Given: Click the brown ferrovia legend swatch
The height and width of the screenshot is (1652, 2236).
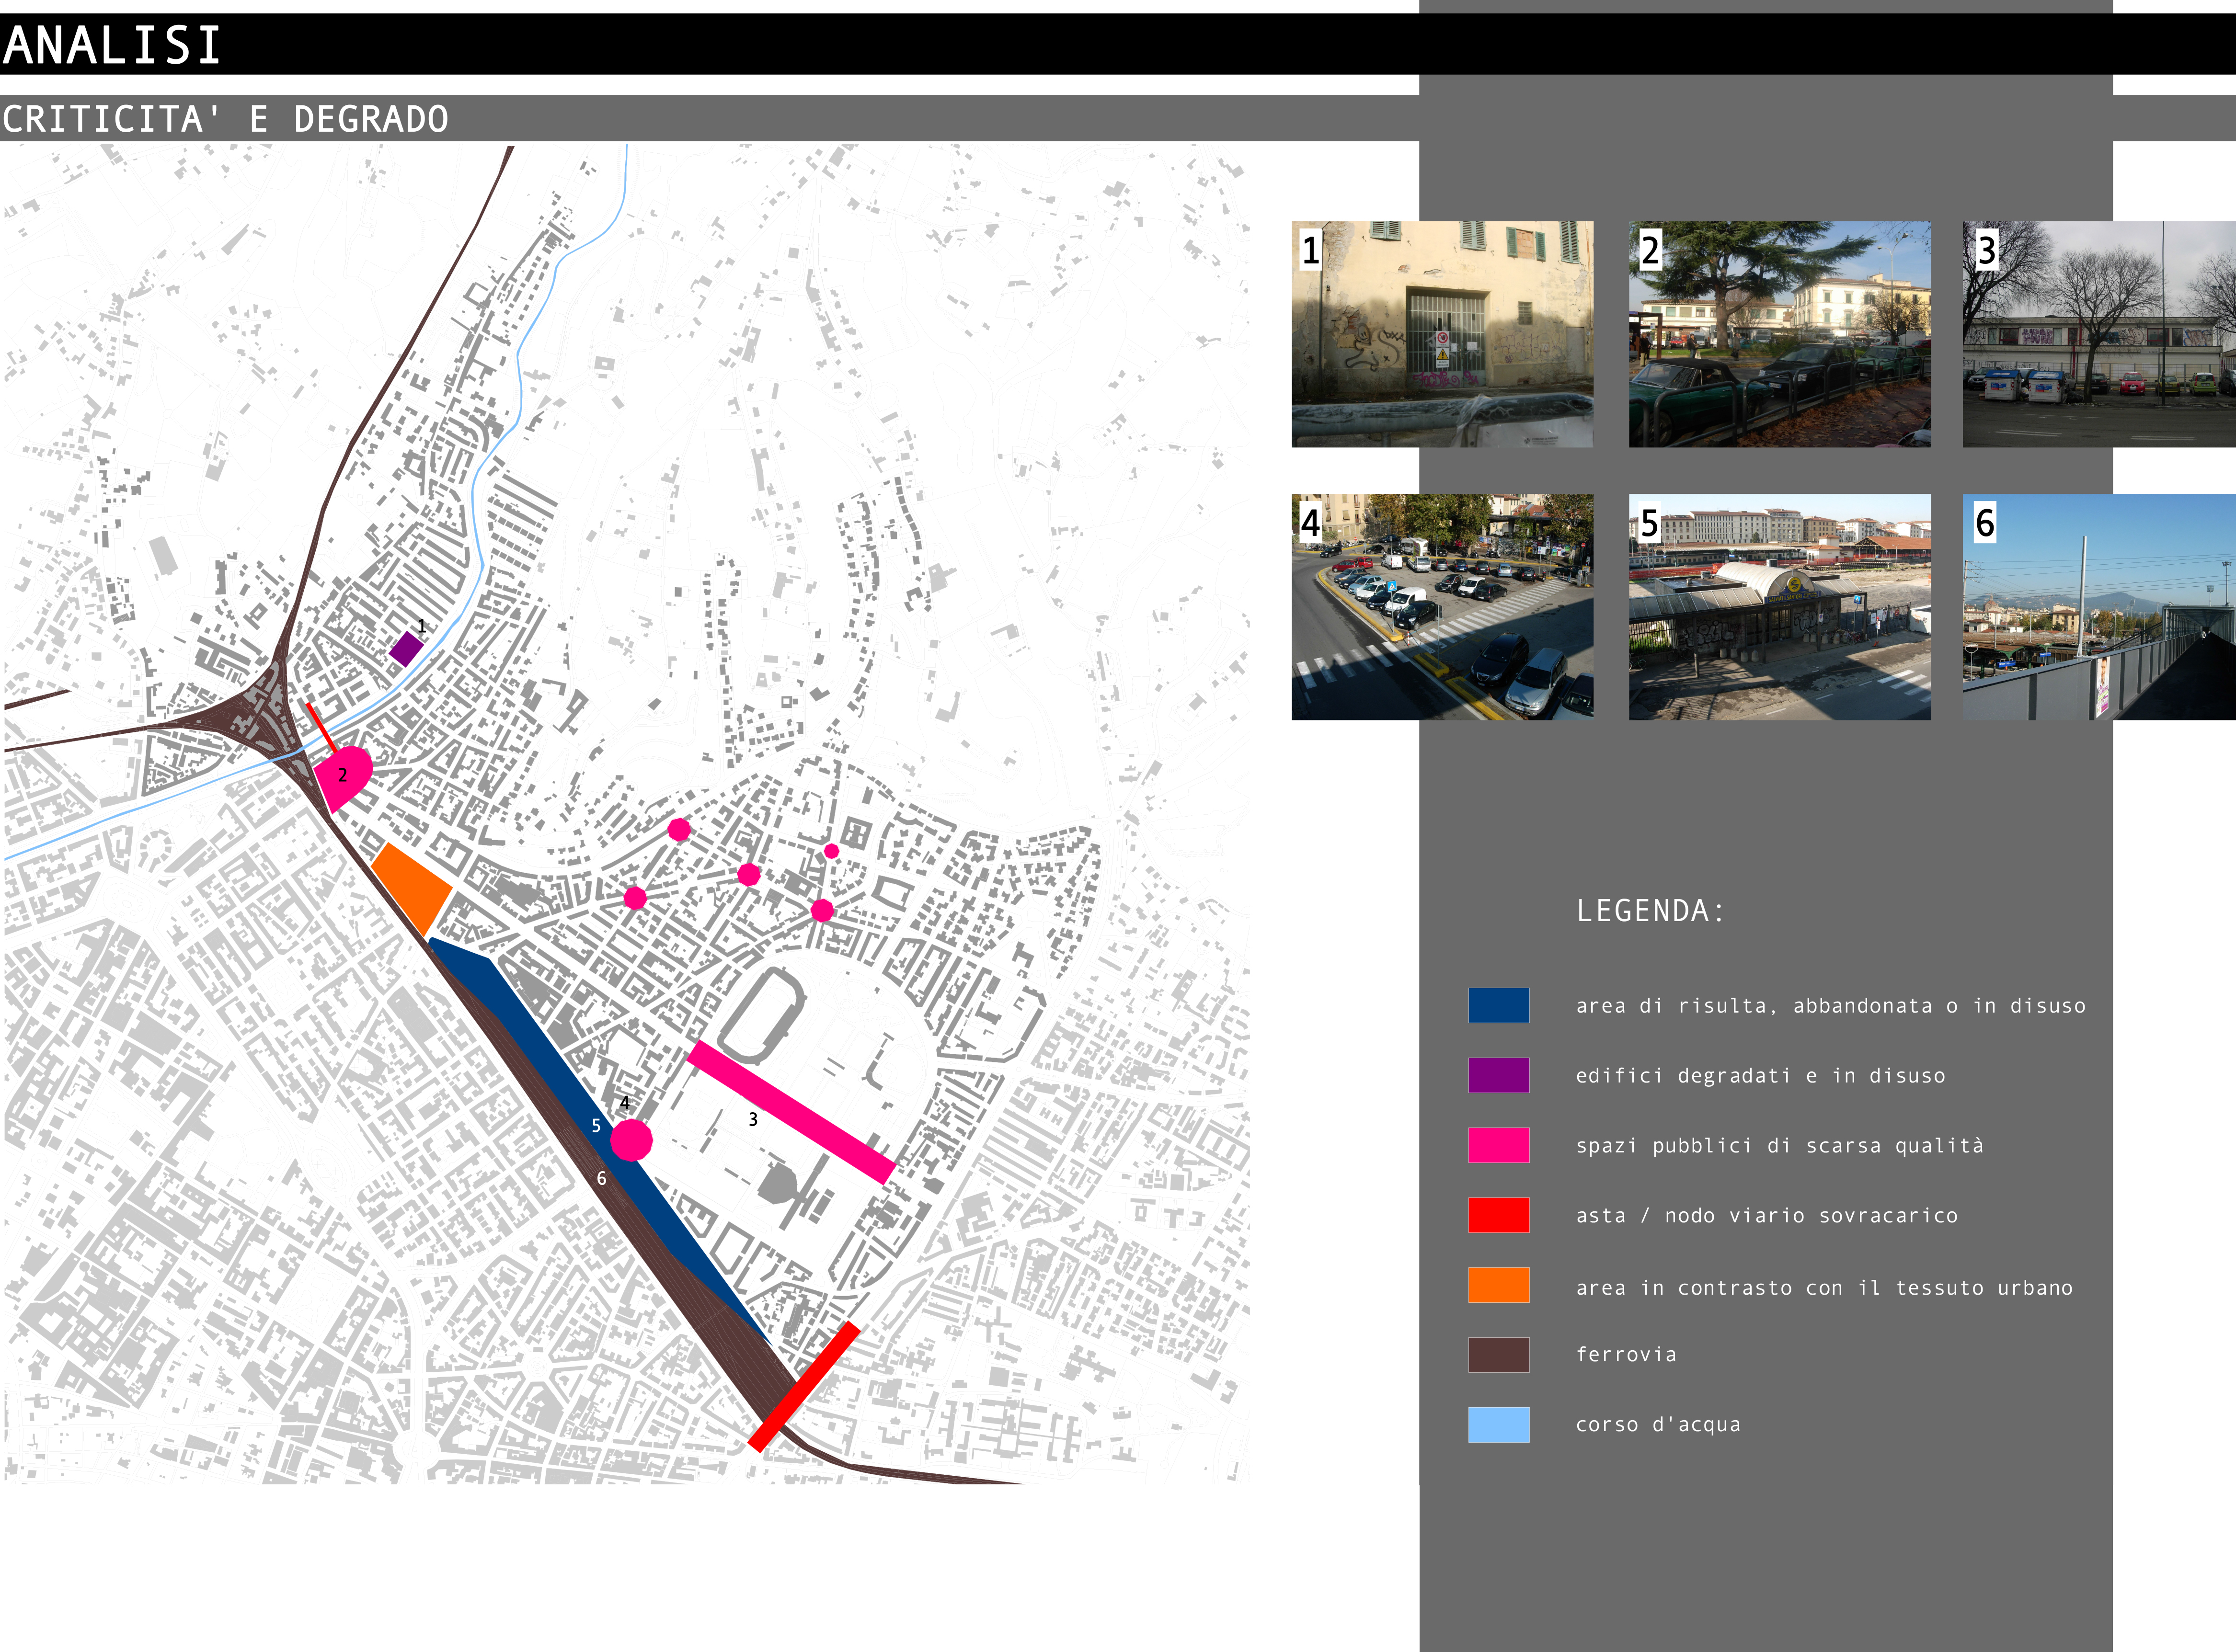Looking at the screenshot, I should (1498, 1355).
